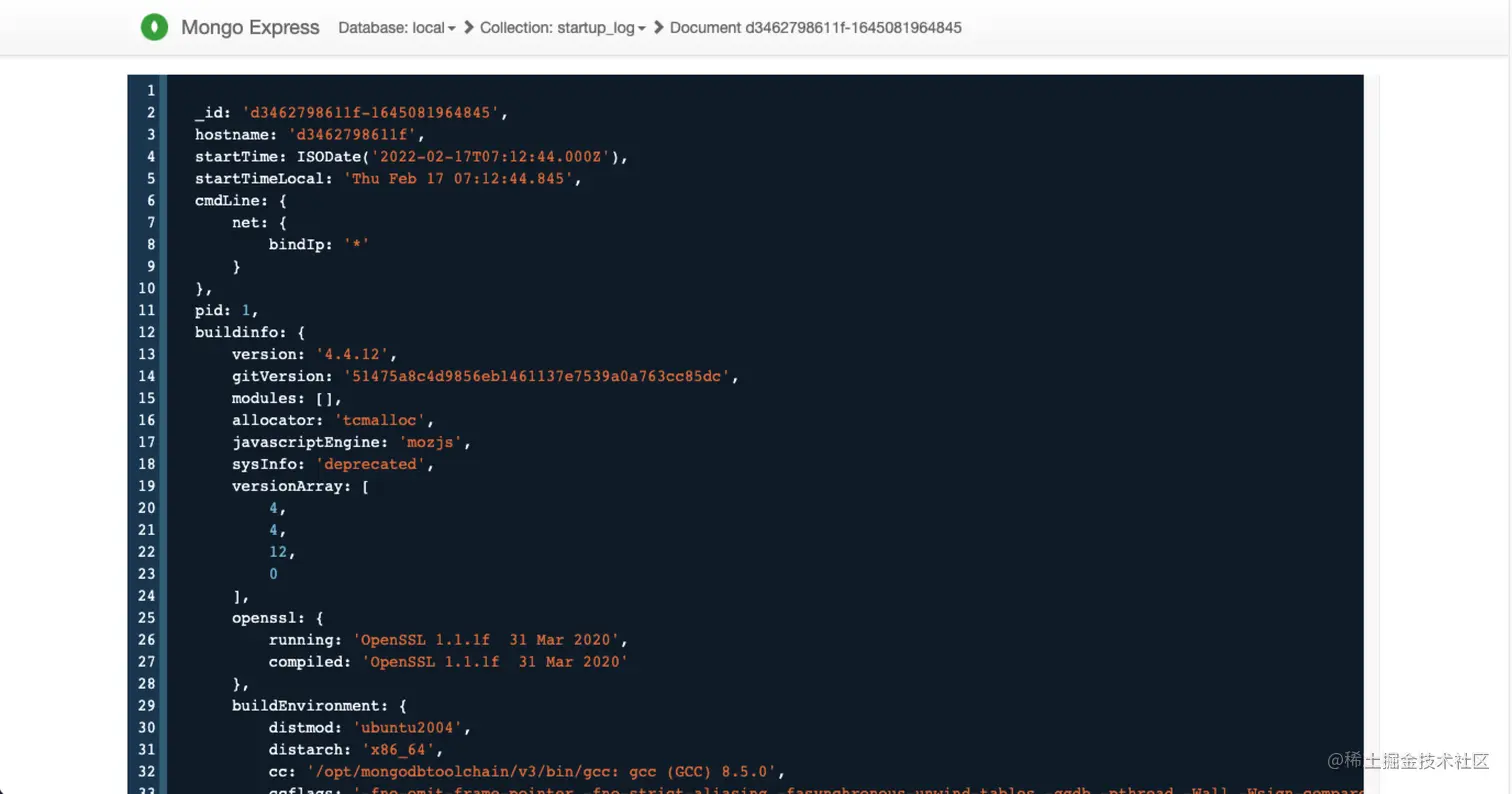Viewport: 1512px width, 794px height.
Task: Click line number 1 in the gutter
Action: 151,91
